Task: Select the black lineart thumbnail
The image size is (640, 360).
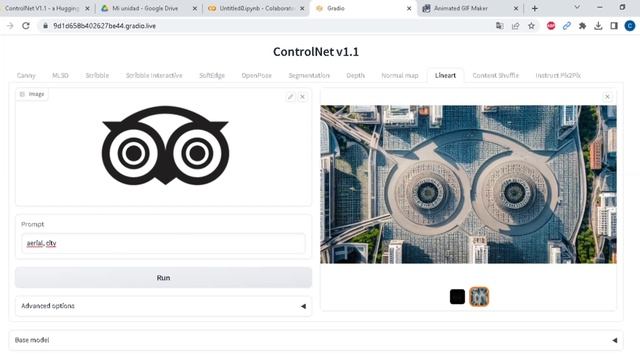Action: click(x=457, y=297)
